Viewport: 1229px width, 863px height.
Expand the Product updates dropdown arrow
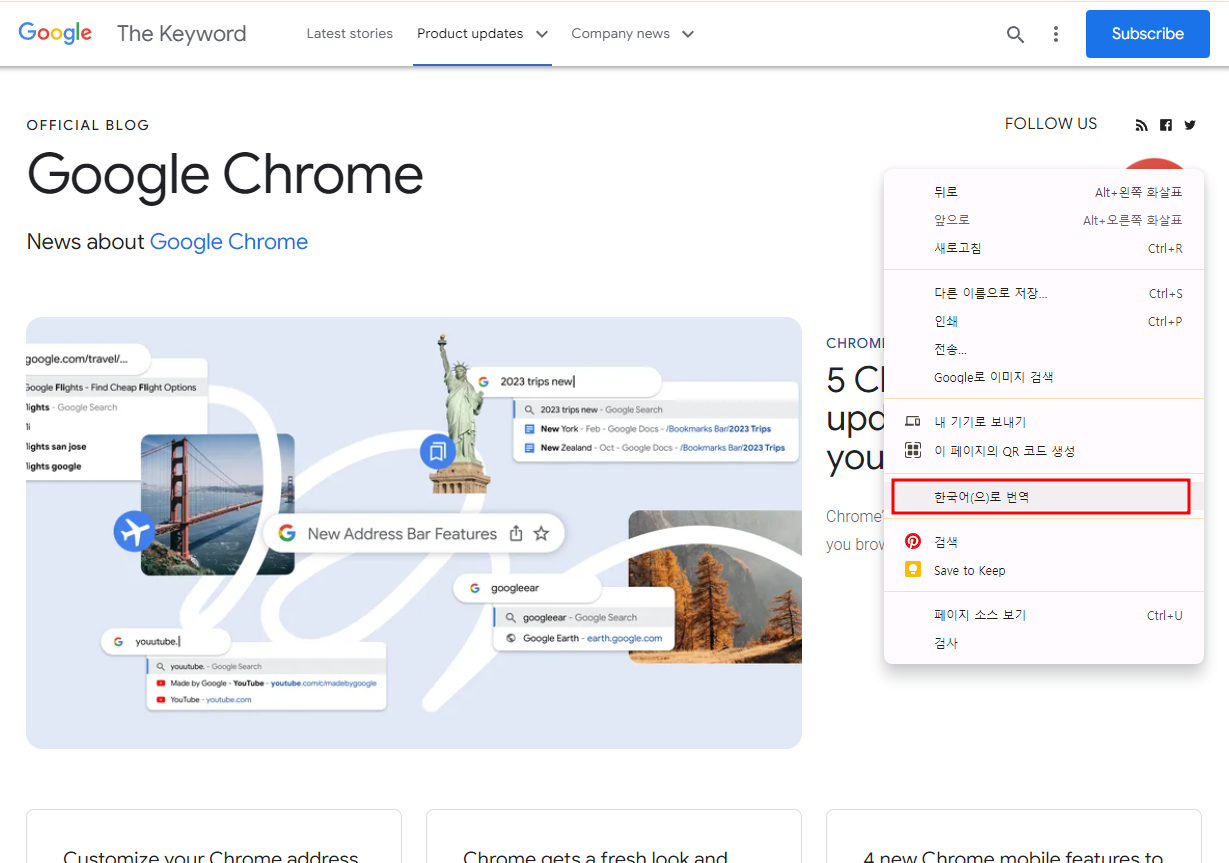[542, 34]
